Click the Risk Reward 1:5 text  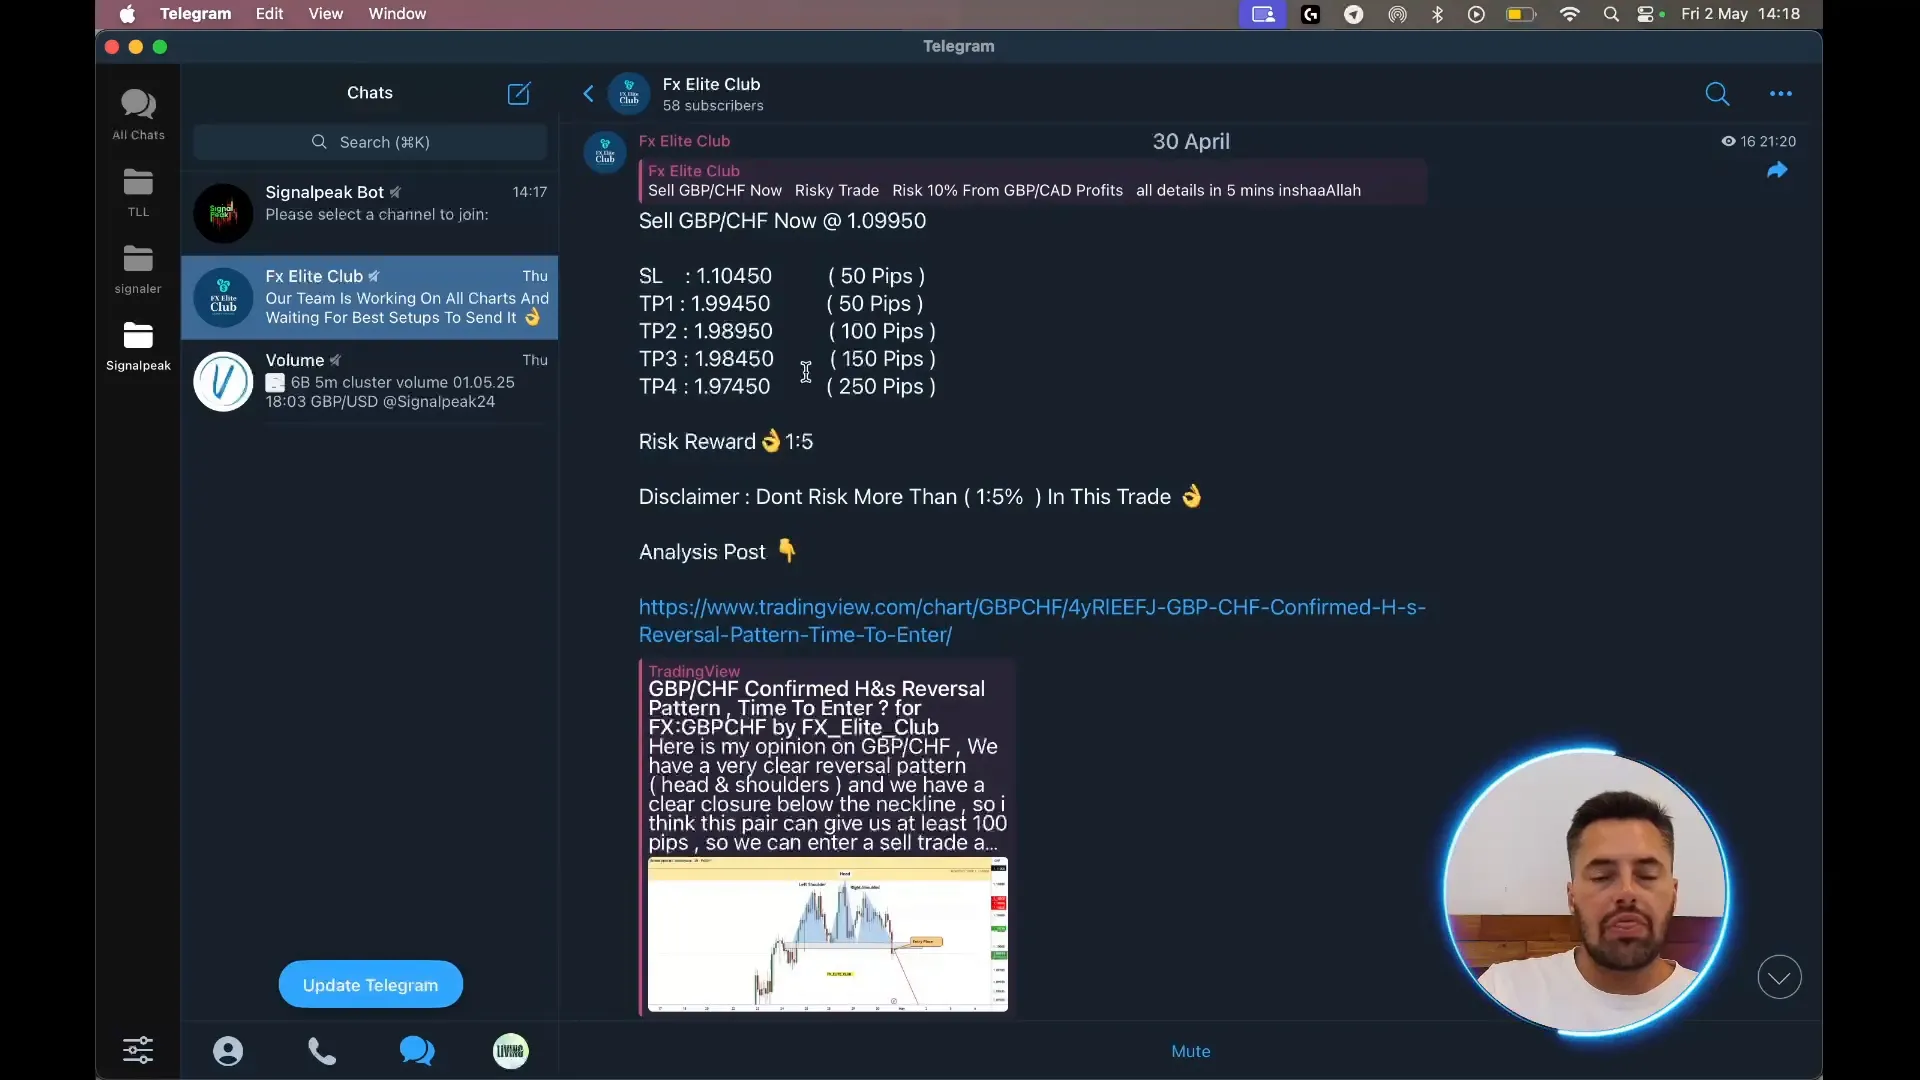tap(726, 441)
